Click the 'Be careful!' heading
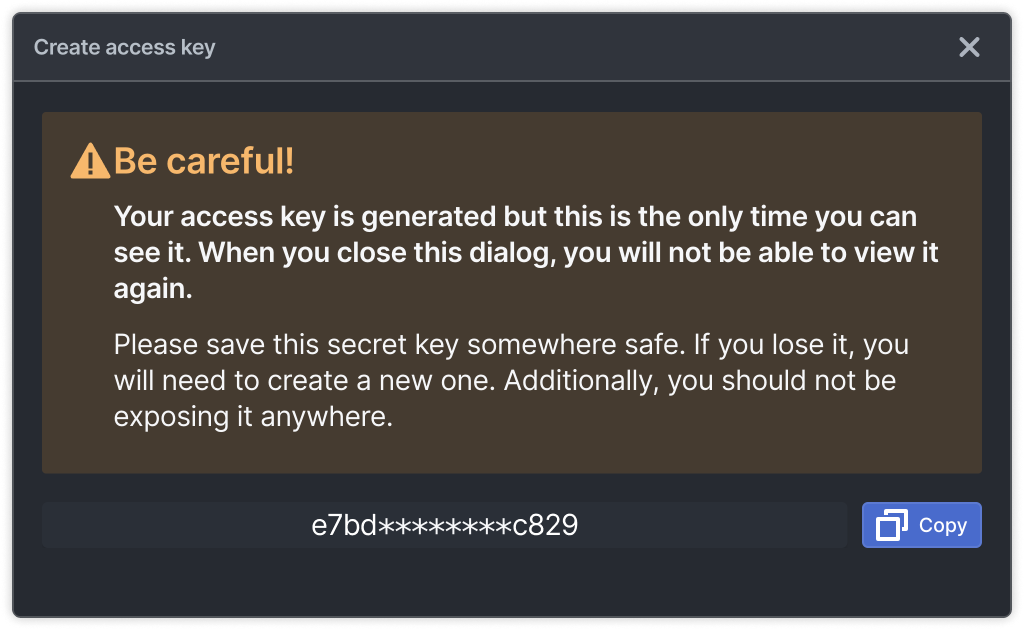1024x630 pixels. 204,161
